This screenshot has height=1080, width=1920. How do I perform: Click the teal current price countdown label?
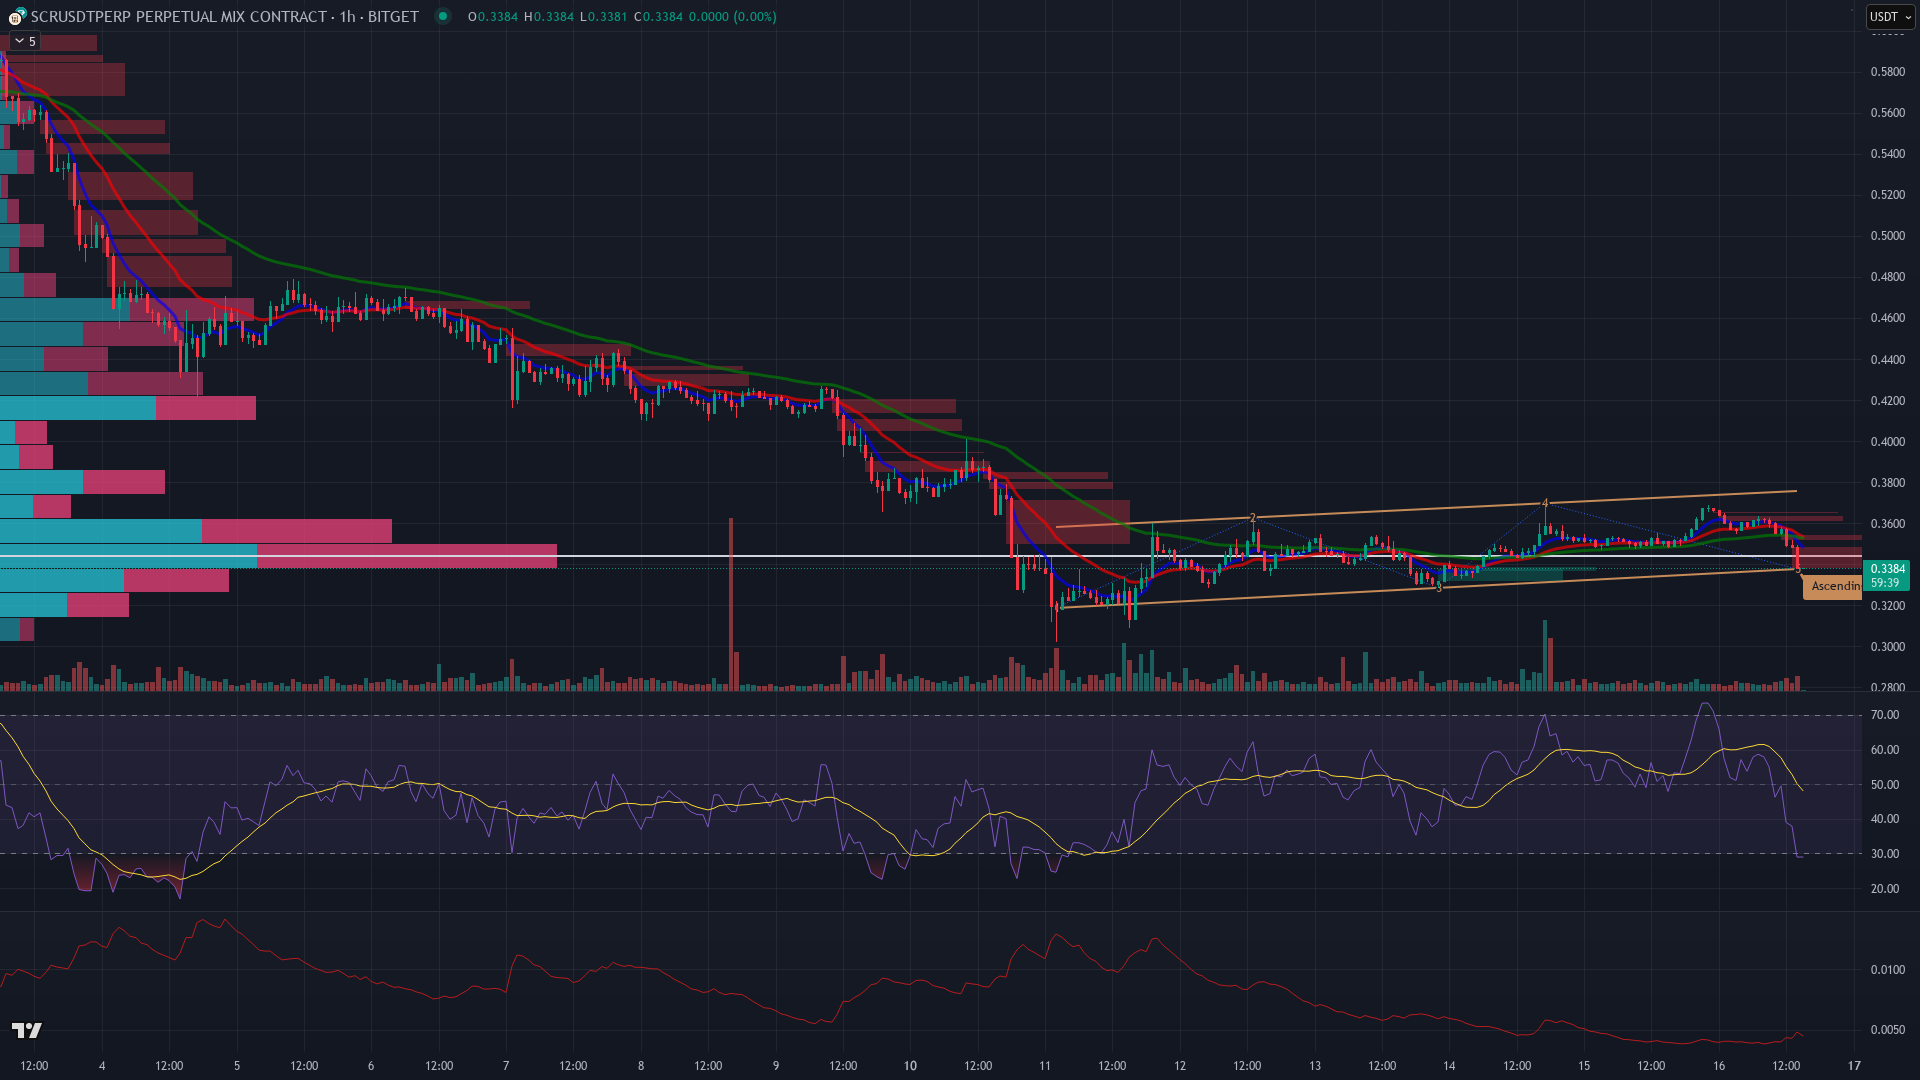(1885, 575)
